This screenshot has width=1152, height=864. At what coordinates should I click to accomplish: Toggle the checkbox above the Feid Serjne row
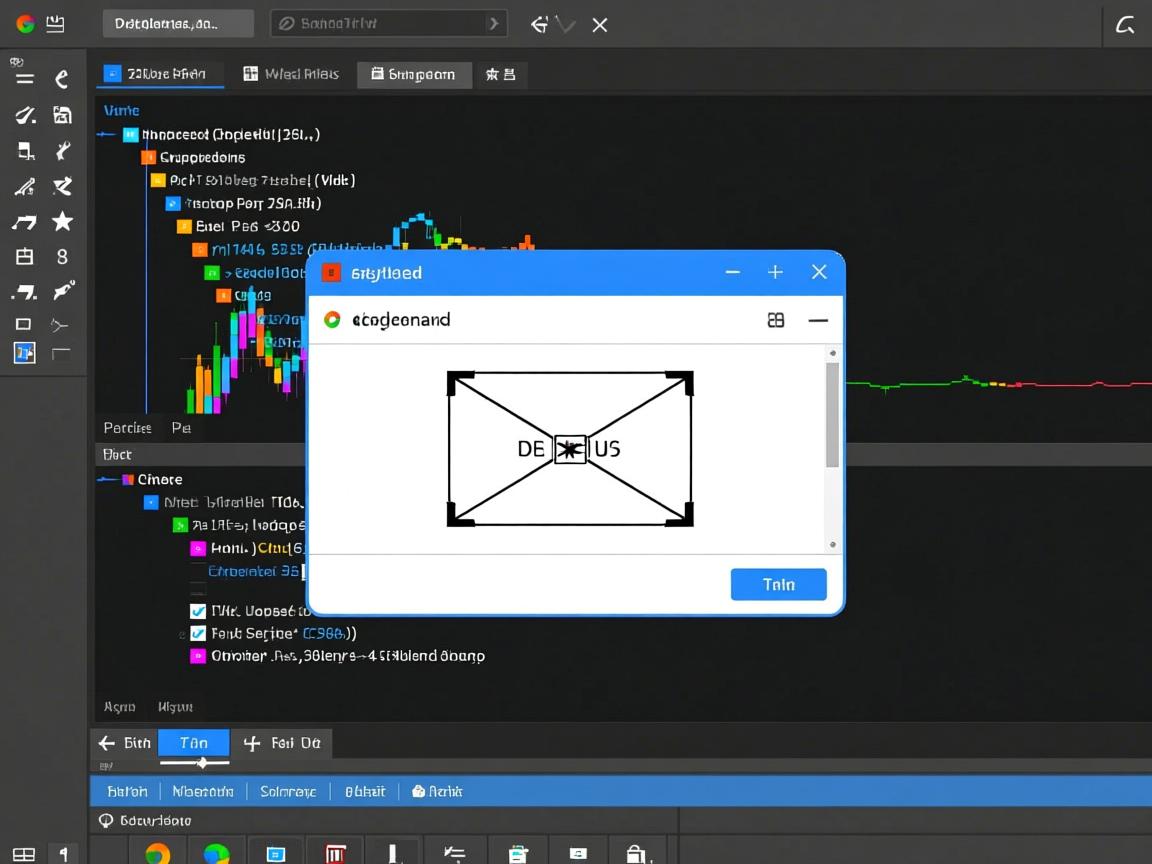(x=198, y=611)
